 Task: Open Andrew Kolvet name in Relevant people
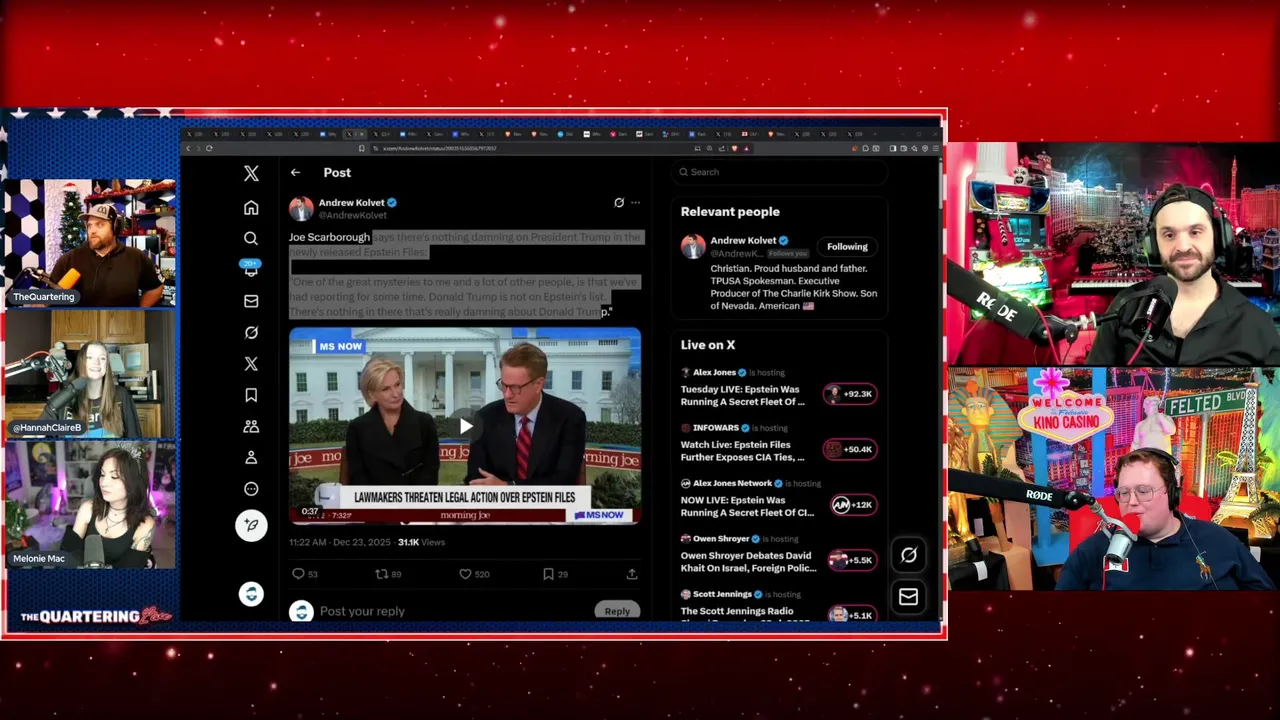tap(743, 241)
